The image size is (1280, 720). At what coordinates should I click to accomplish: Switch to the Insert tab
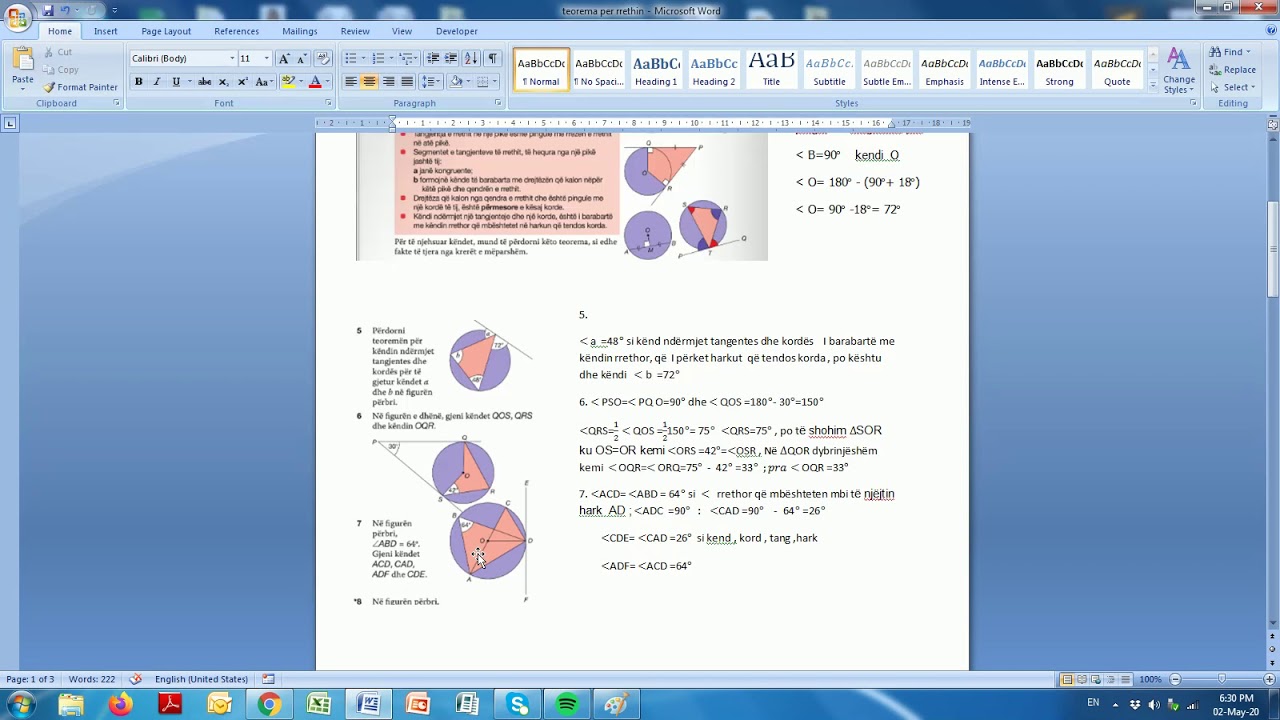[x=105, y=31]
